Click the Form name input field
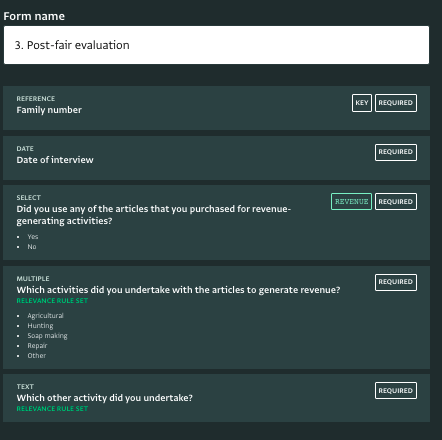 [216, 45]
